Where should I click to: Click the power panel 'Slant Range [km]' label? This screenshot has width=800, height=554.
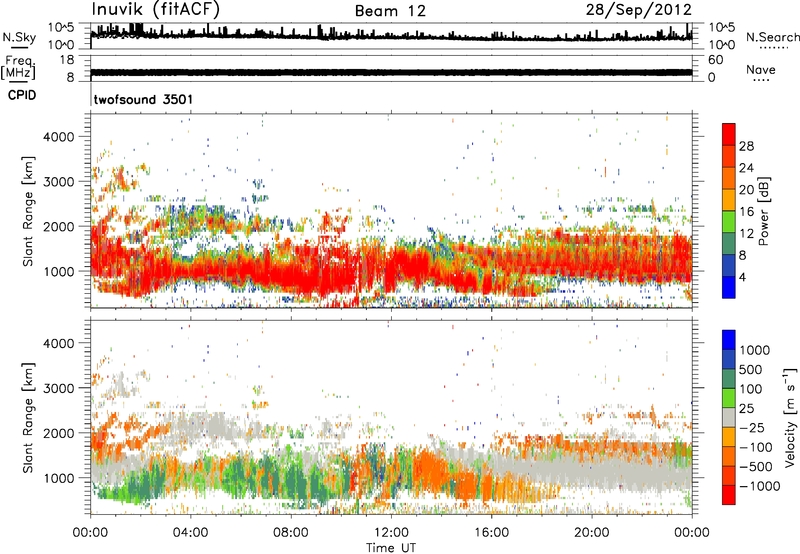tap(28, 211)
